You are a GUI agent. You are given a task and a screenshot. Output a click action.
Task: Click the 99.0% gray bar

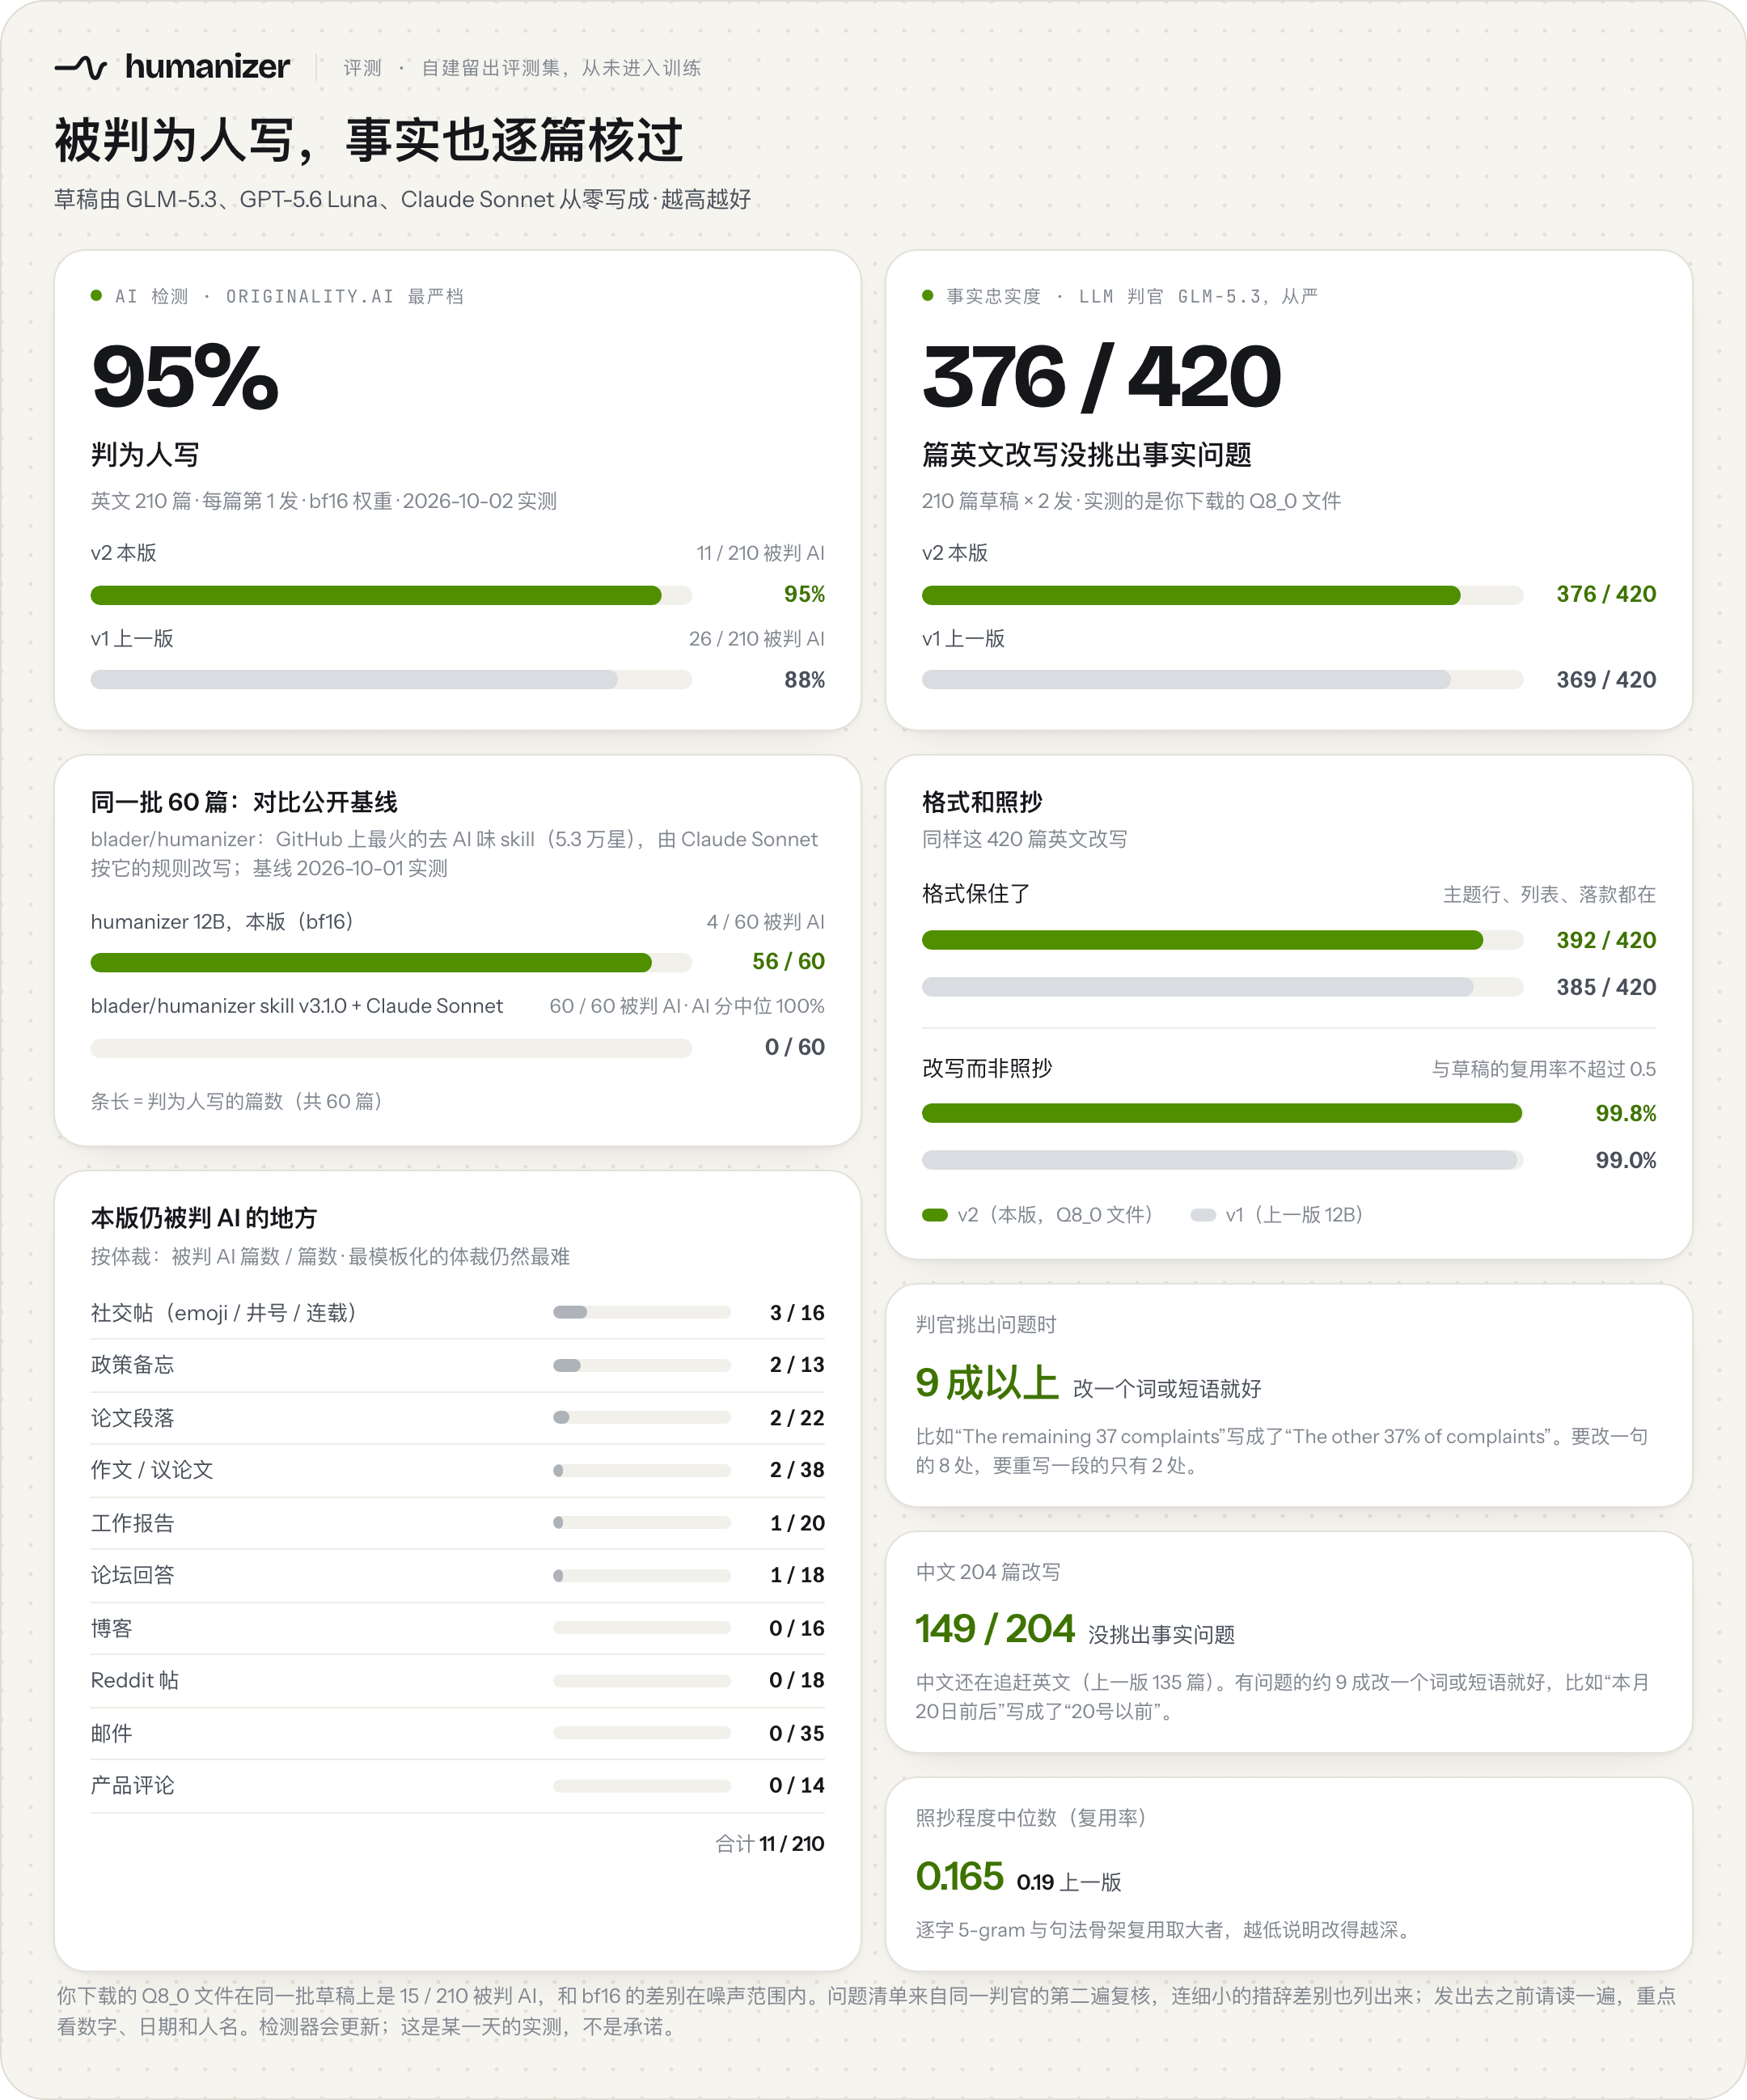[1222, 1160]
